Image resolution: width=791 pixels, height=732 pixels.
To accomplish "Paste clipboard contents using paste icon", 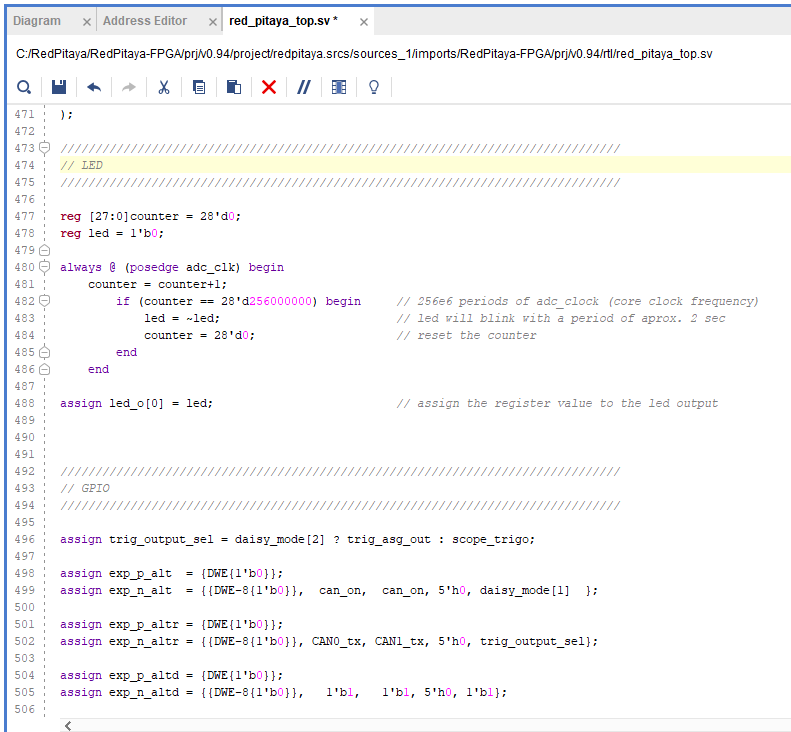I will [x=234, y=87].
